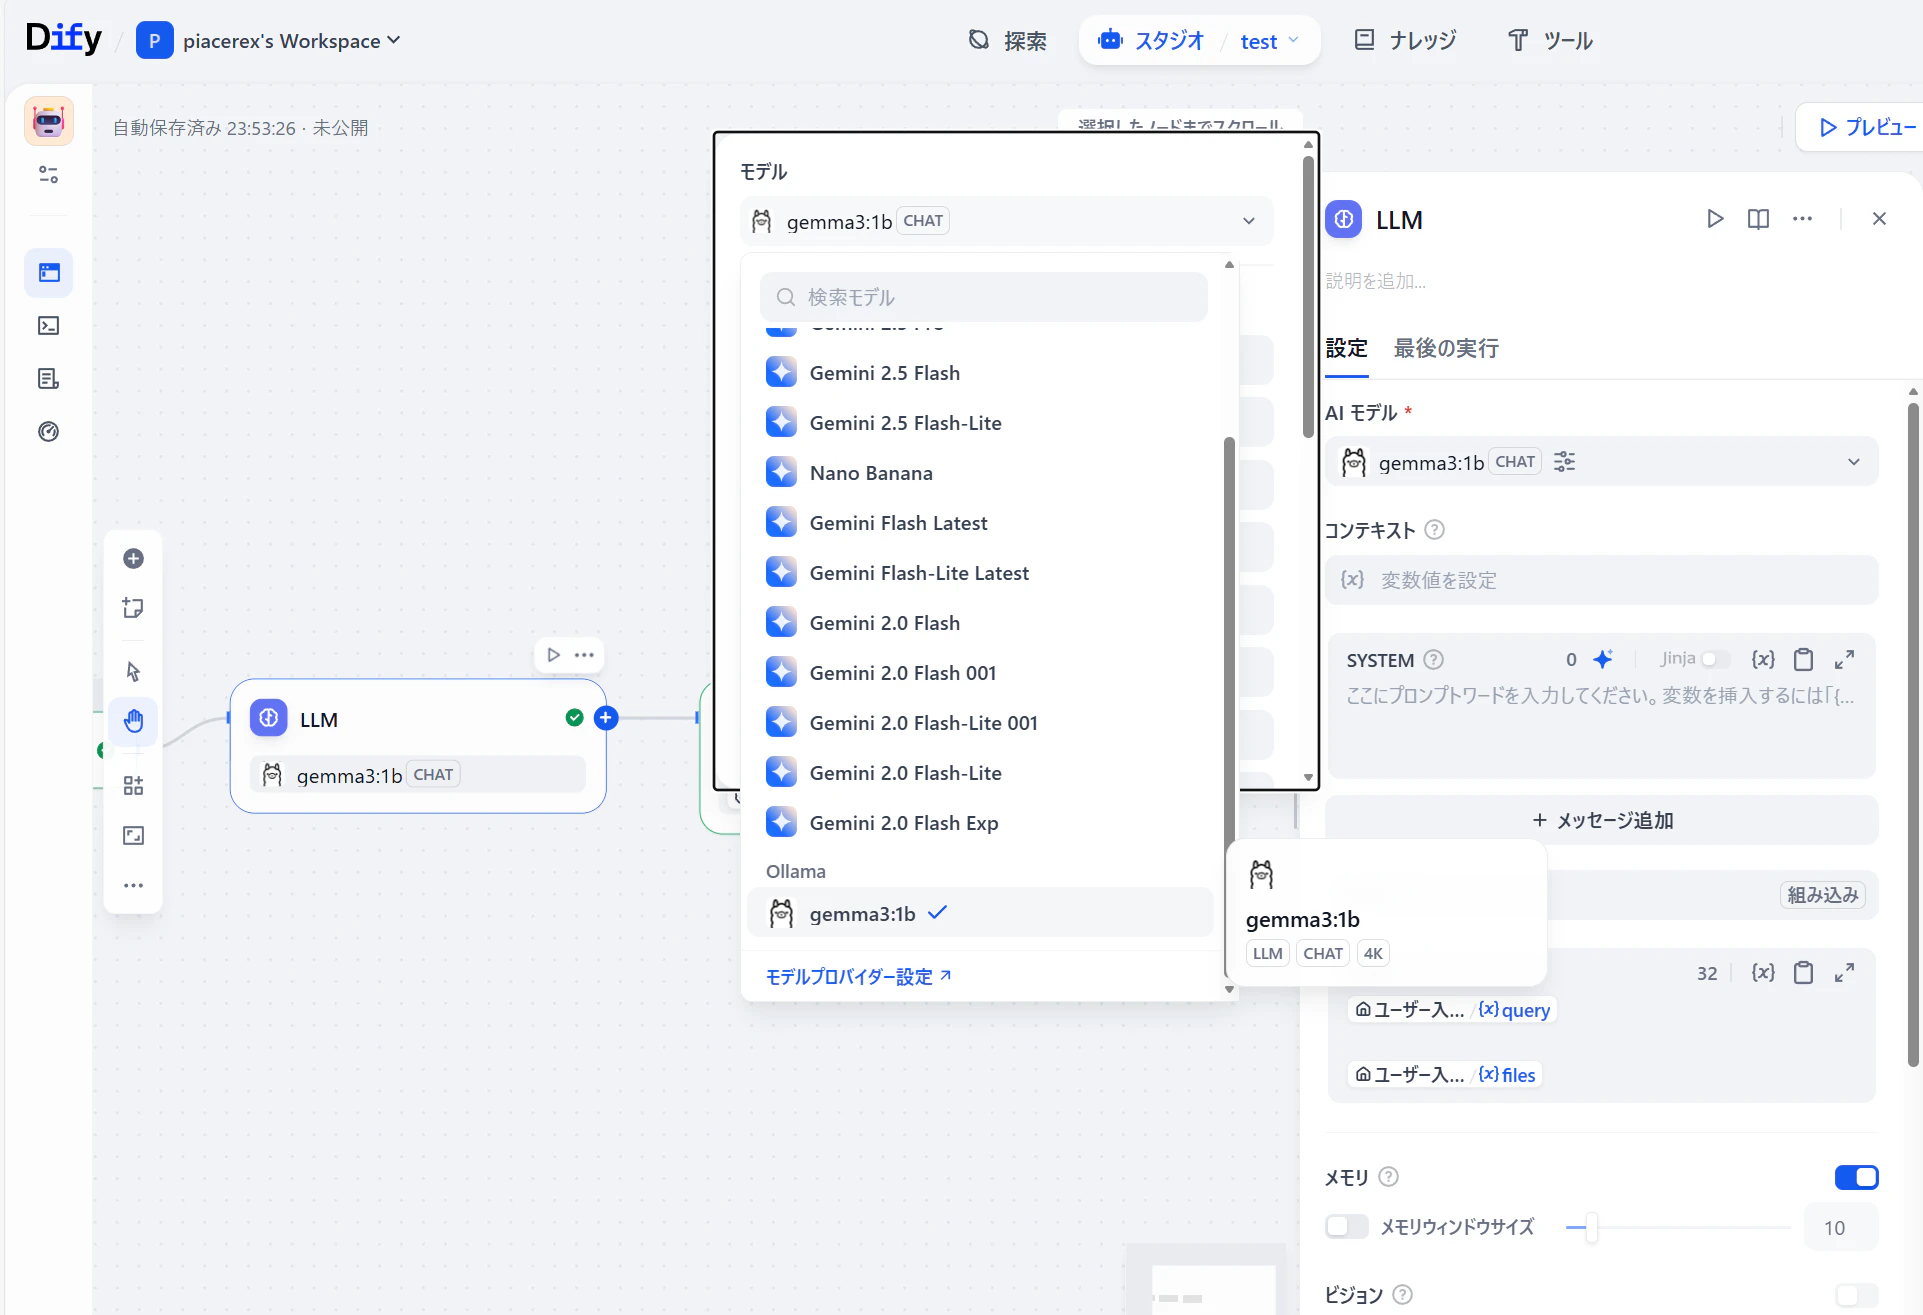Open canvas toolbar more options

click(x=133, y=886)
